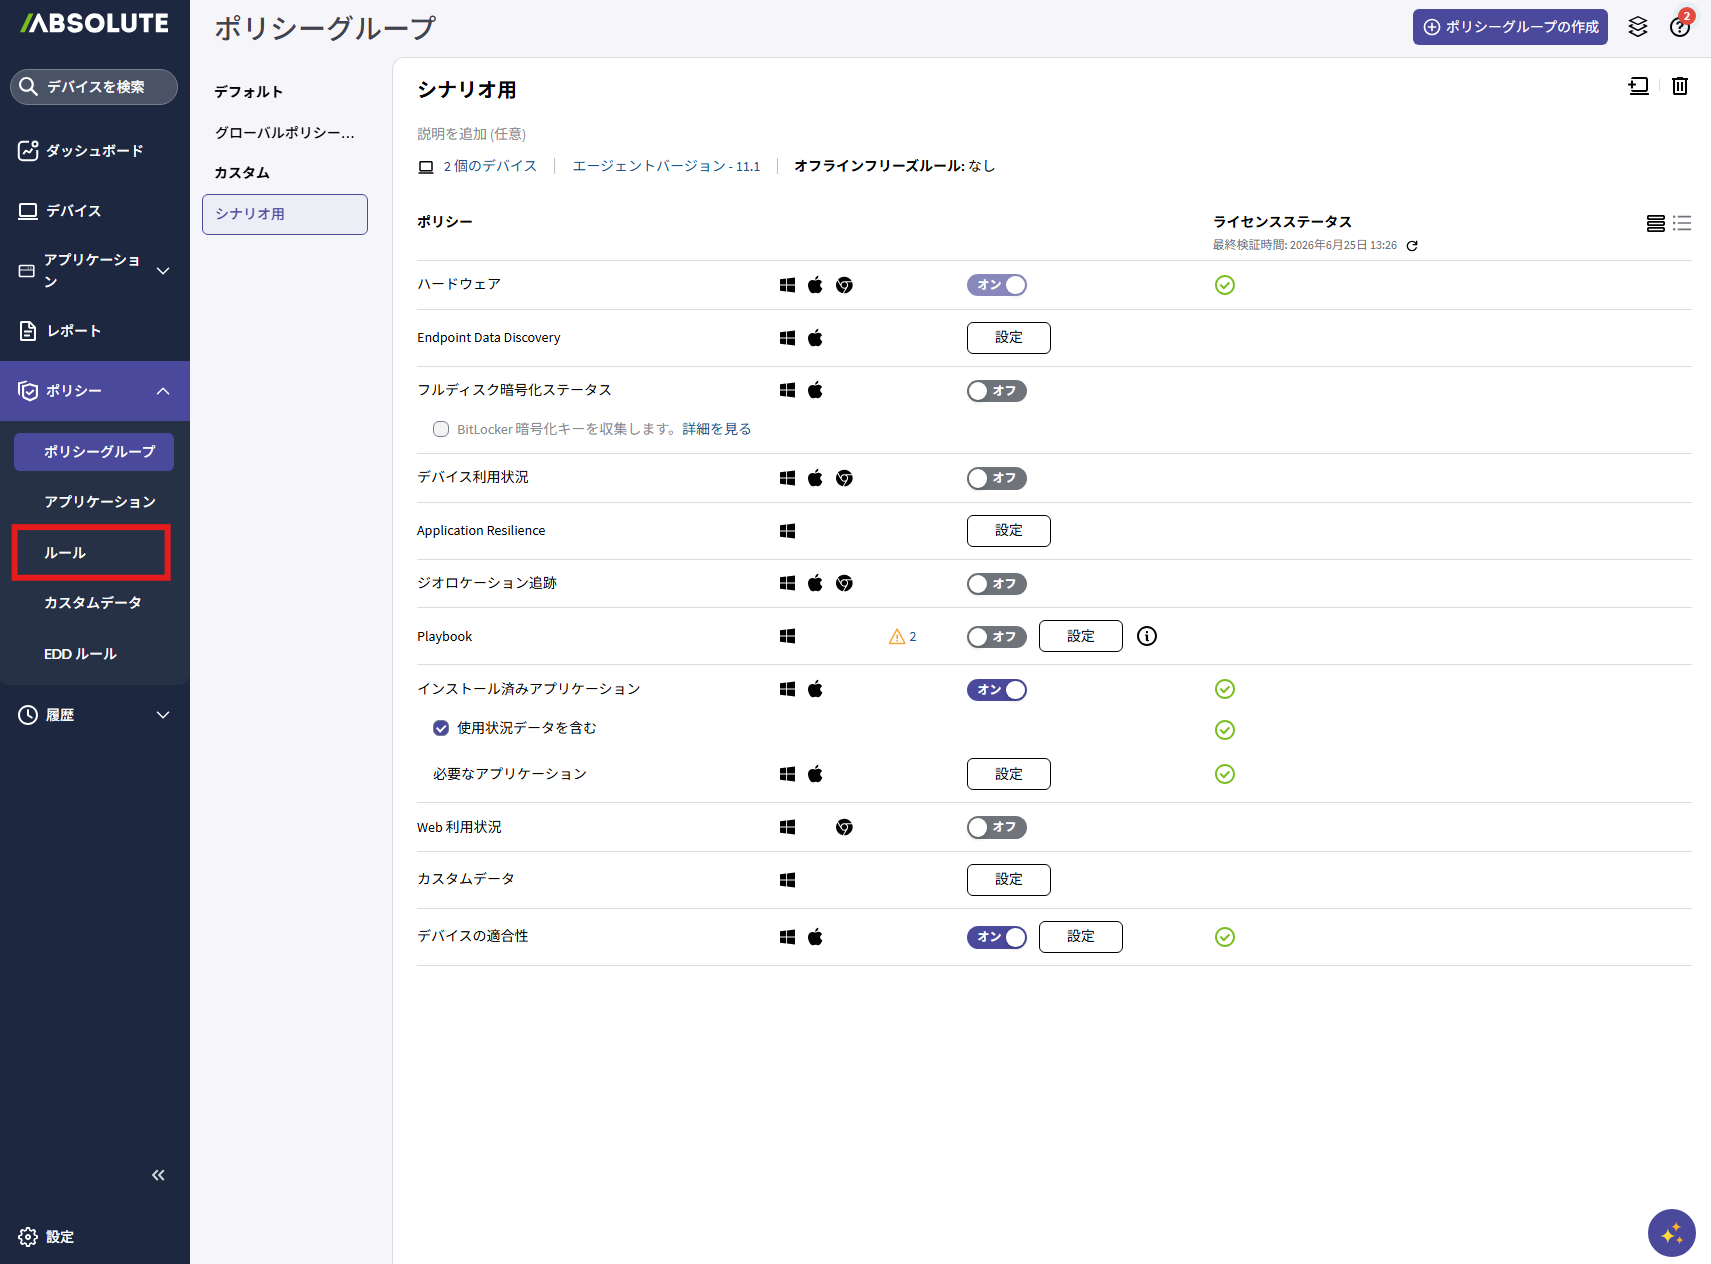Select ポリシーグループ submenu item
The image size is (1711, 1264).
(x=94, y=452)
